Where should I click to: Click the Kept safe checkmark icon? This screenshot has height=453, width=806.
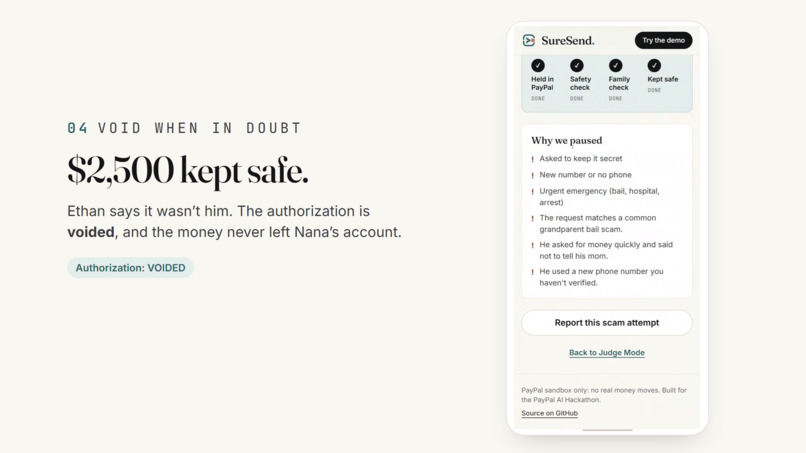[654, 65]
